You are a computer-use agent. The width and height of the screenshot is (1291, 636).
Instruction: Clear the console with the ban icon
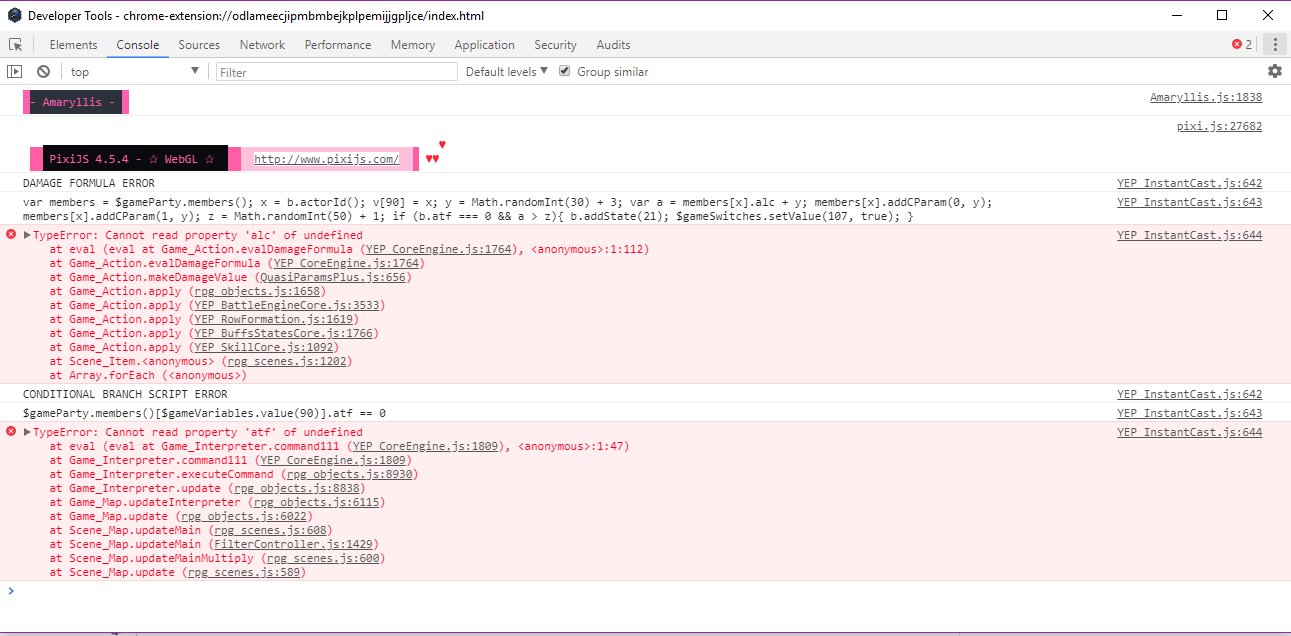click(44, 72)
